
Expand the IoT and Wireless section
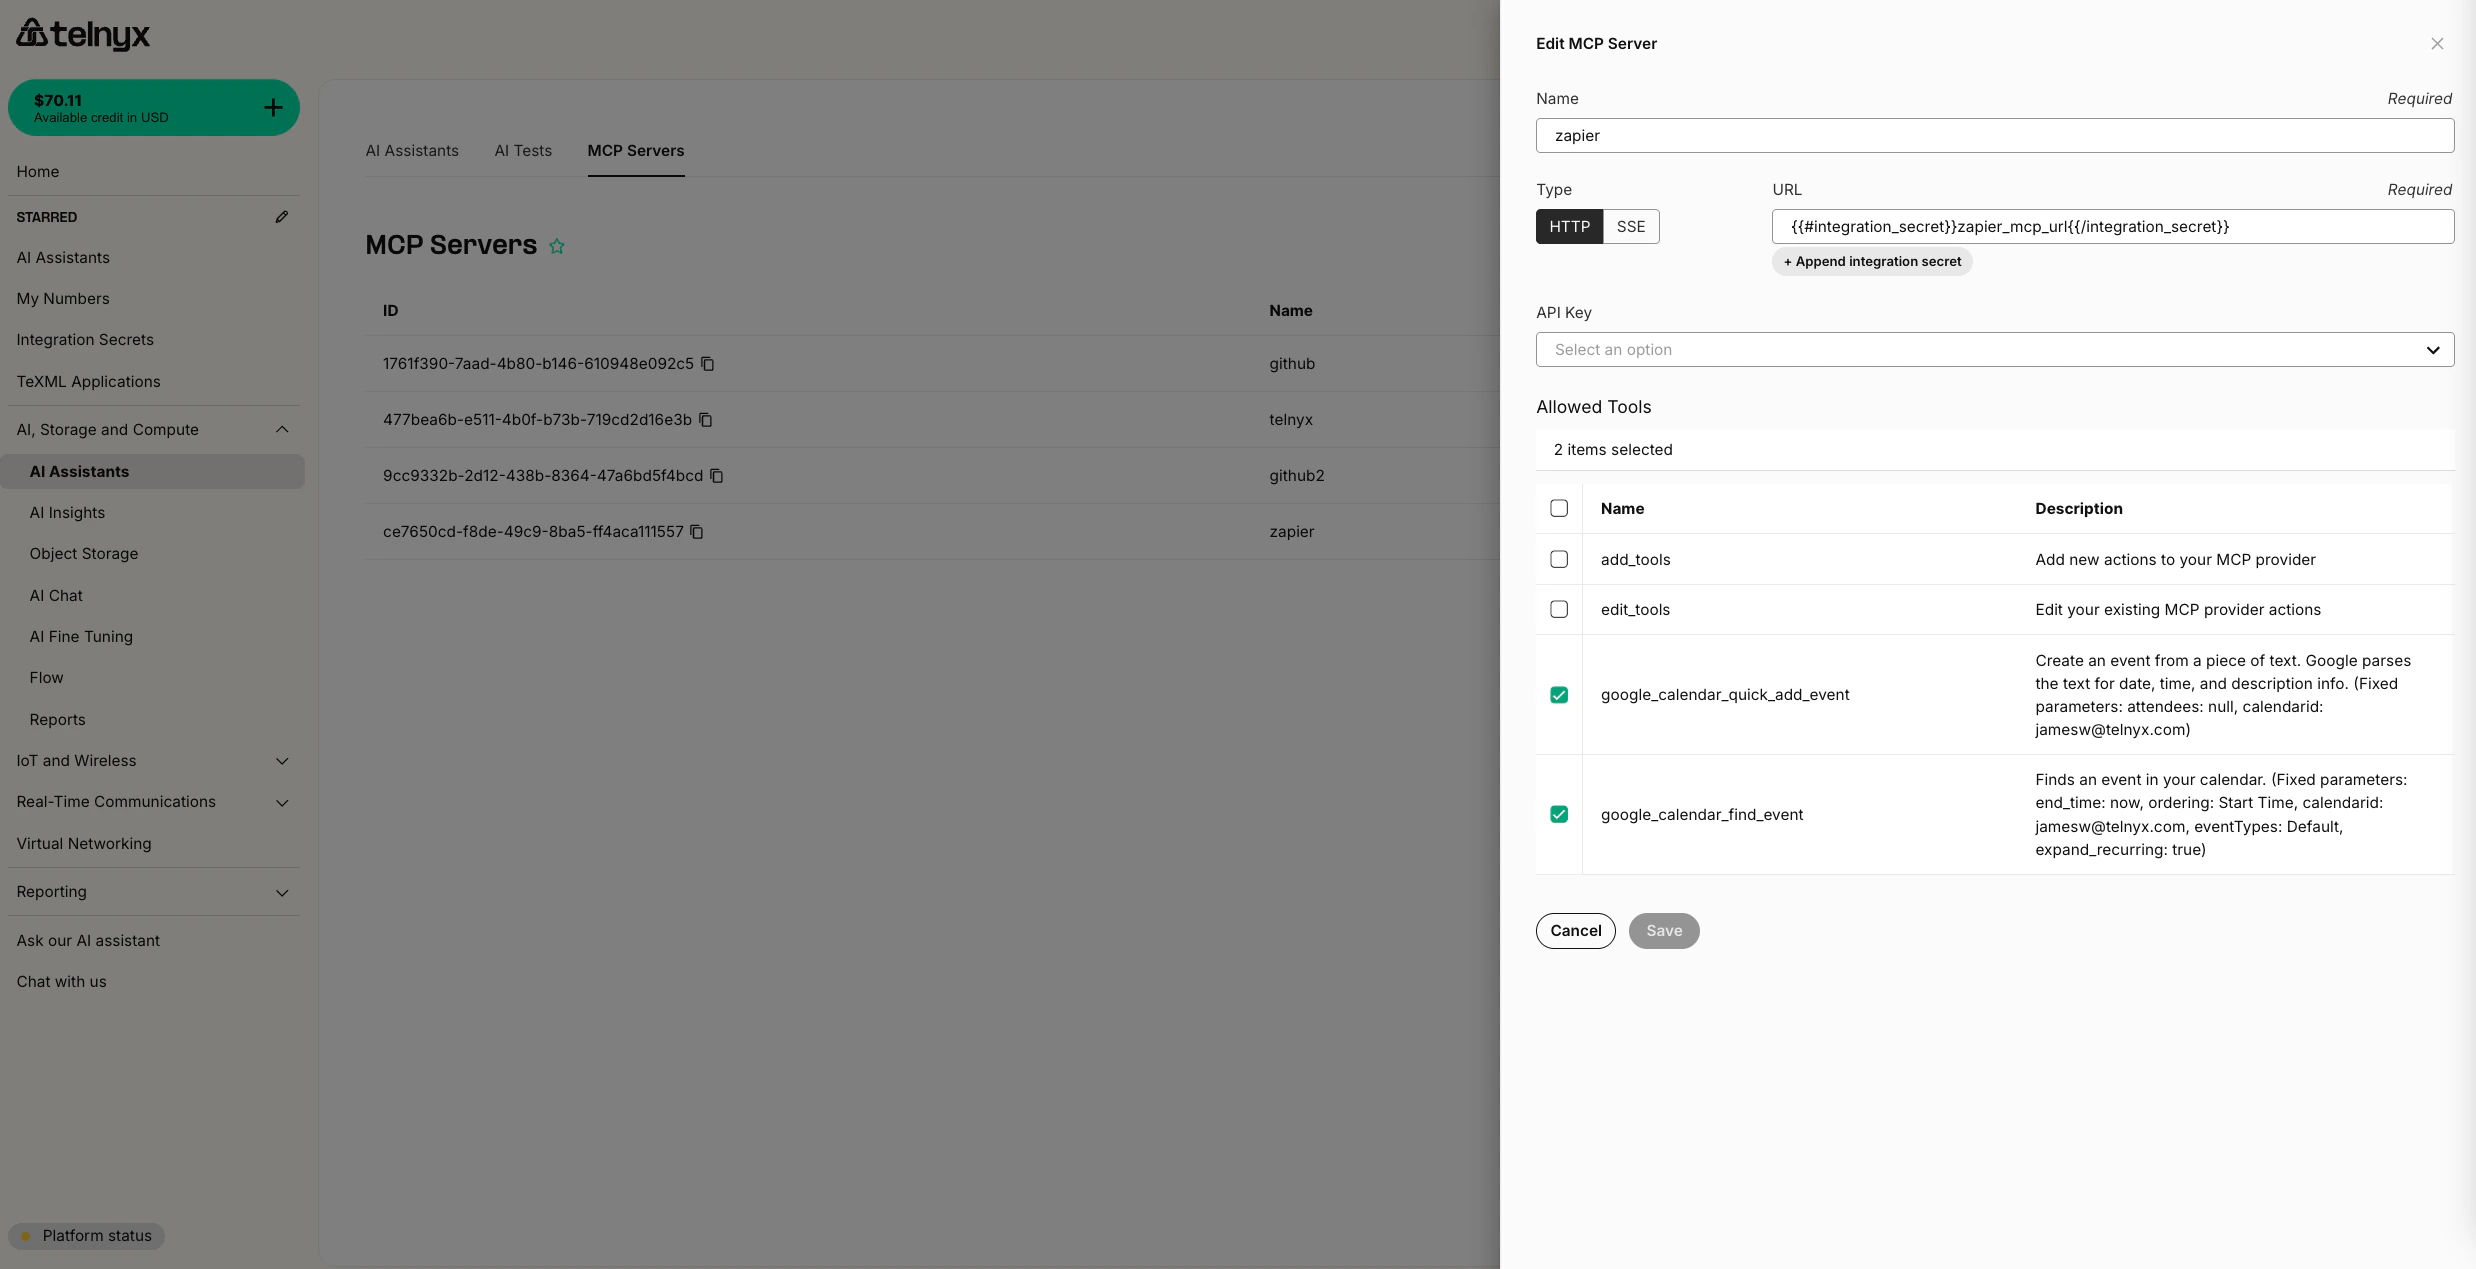tap(283, 761)
